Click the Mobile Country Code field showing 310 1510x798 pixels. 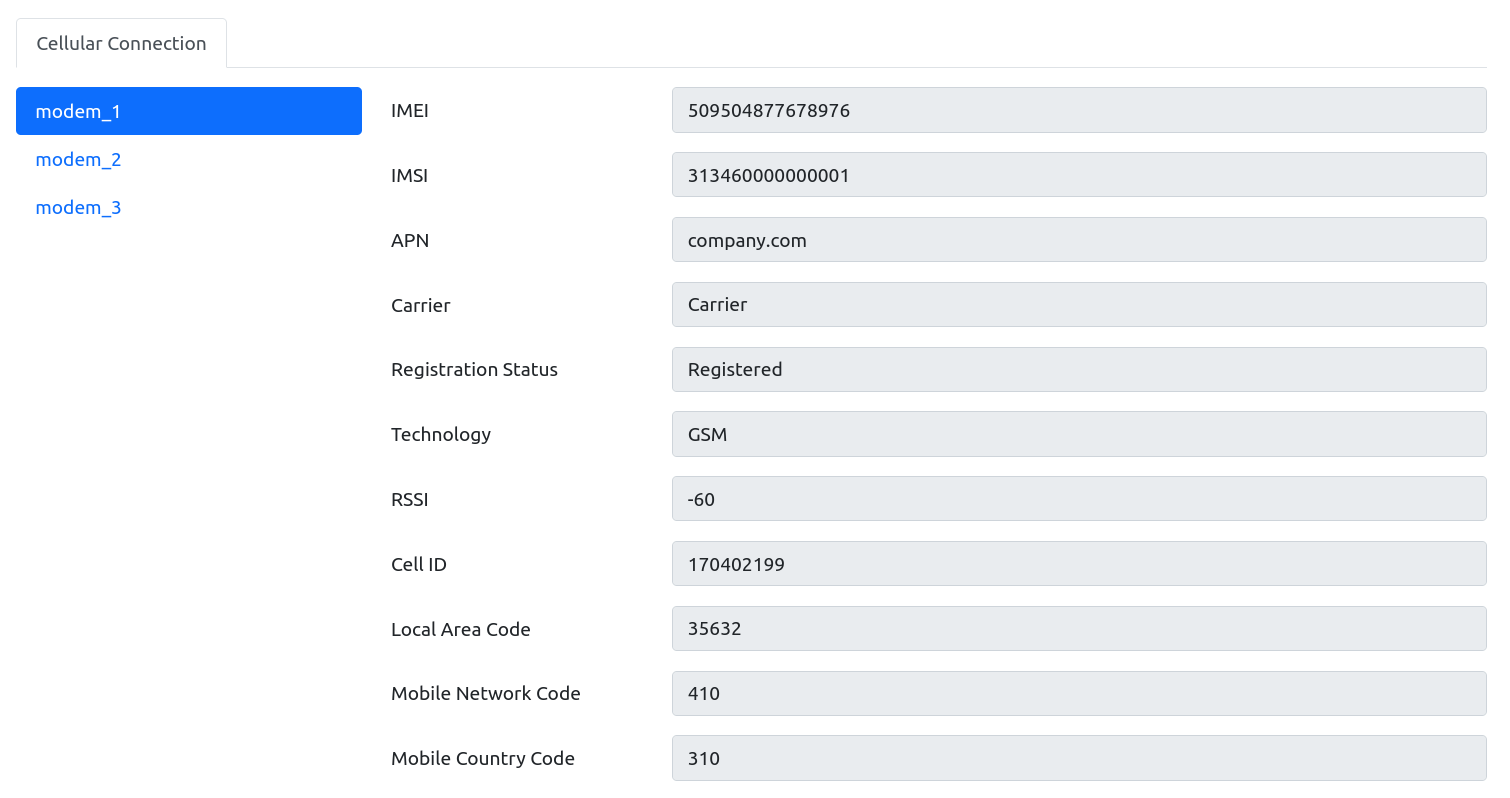[1078, 758]
